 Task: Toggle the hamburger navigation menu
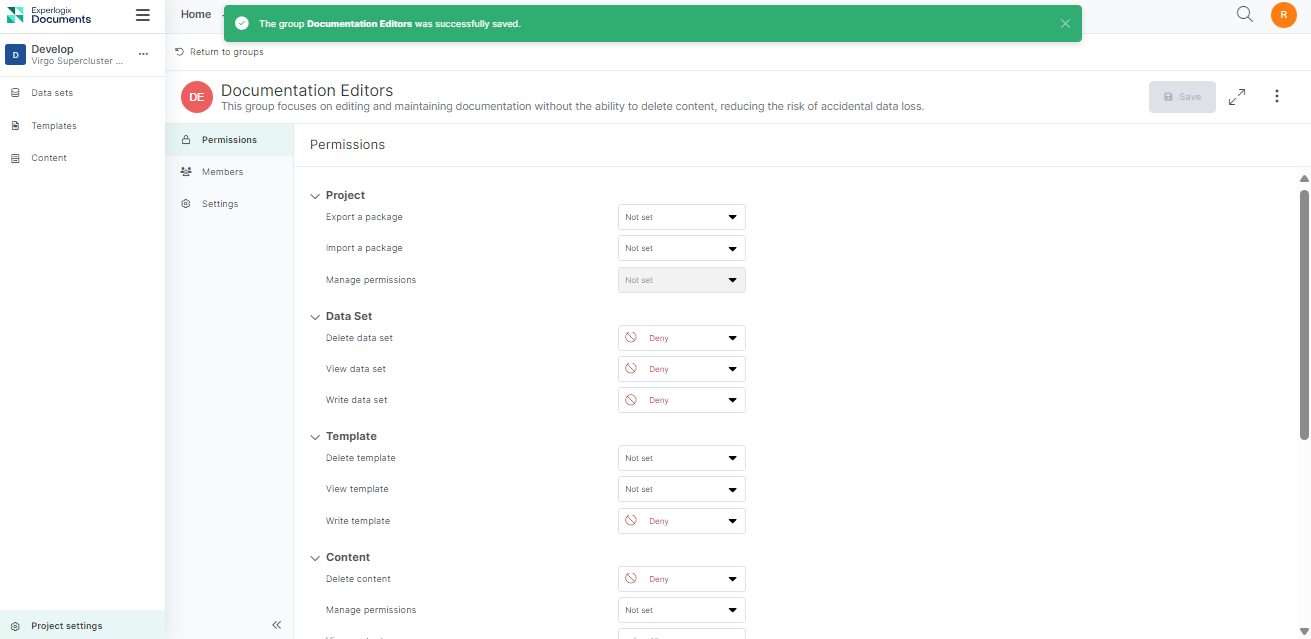(x=143, y=15)
